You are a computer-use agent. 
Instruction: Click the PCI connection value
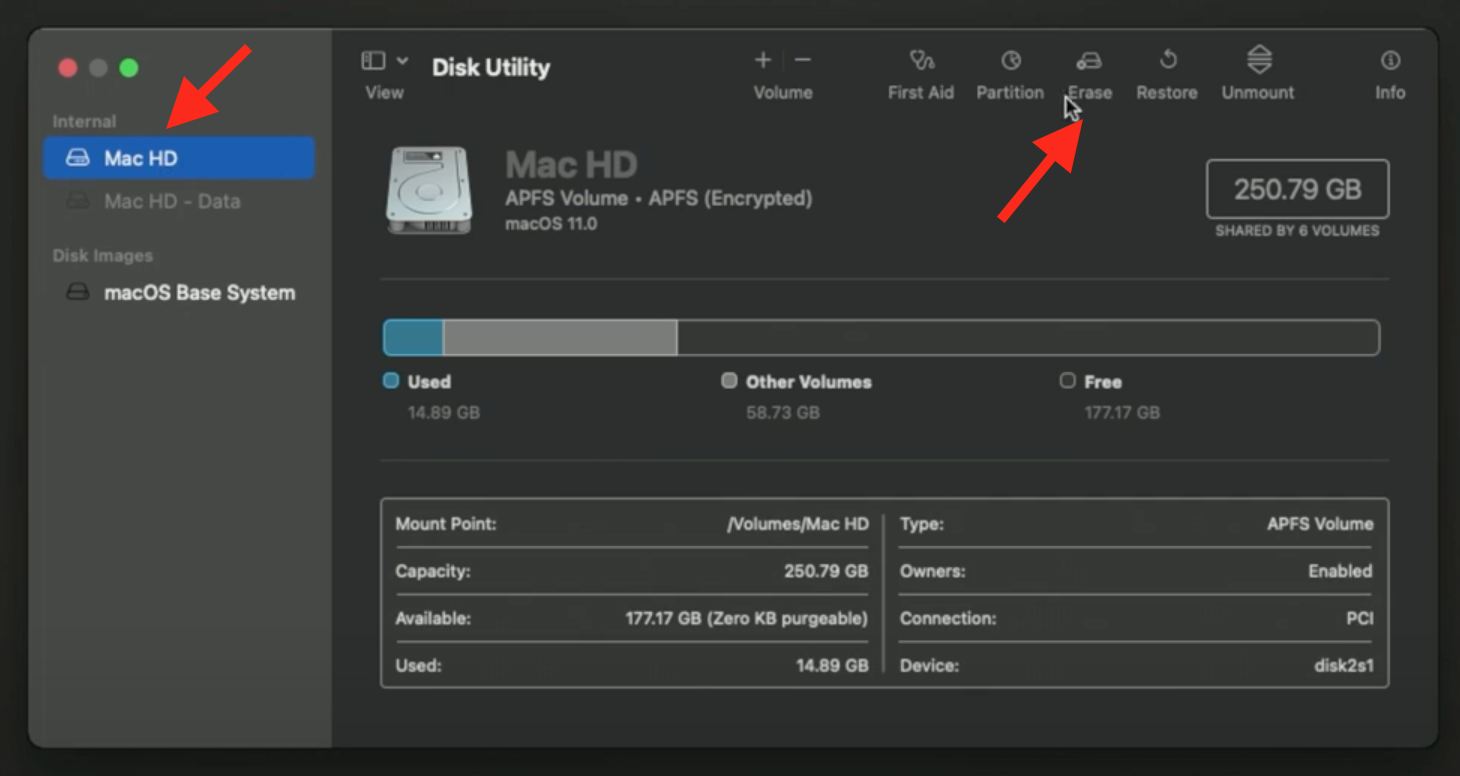coord(1359,618)
